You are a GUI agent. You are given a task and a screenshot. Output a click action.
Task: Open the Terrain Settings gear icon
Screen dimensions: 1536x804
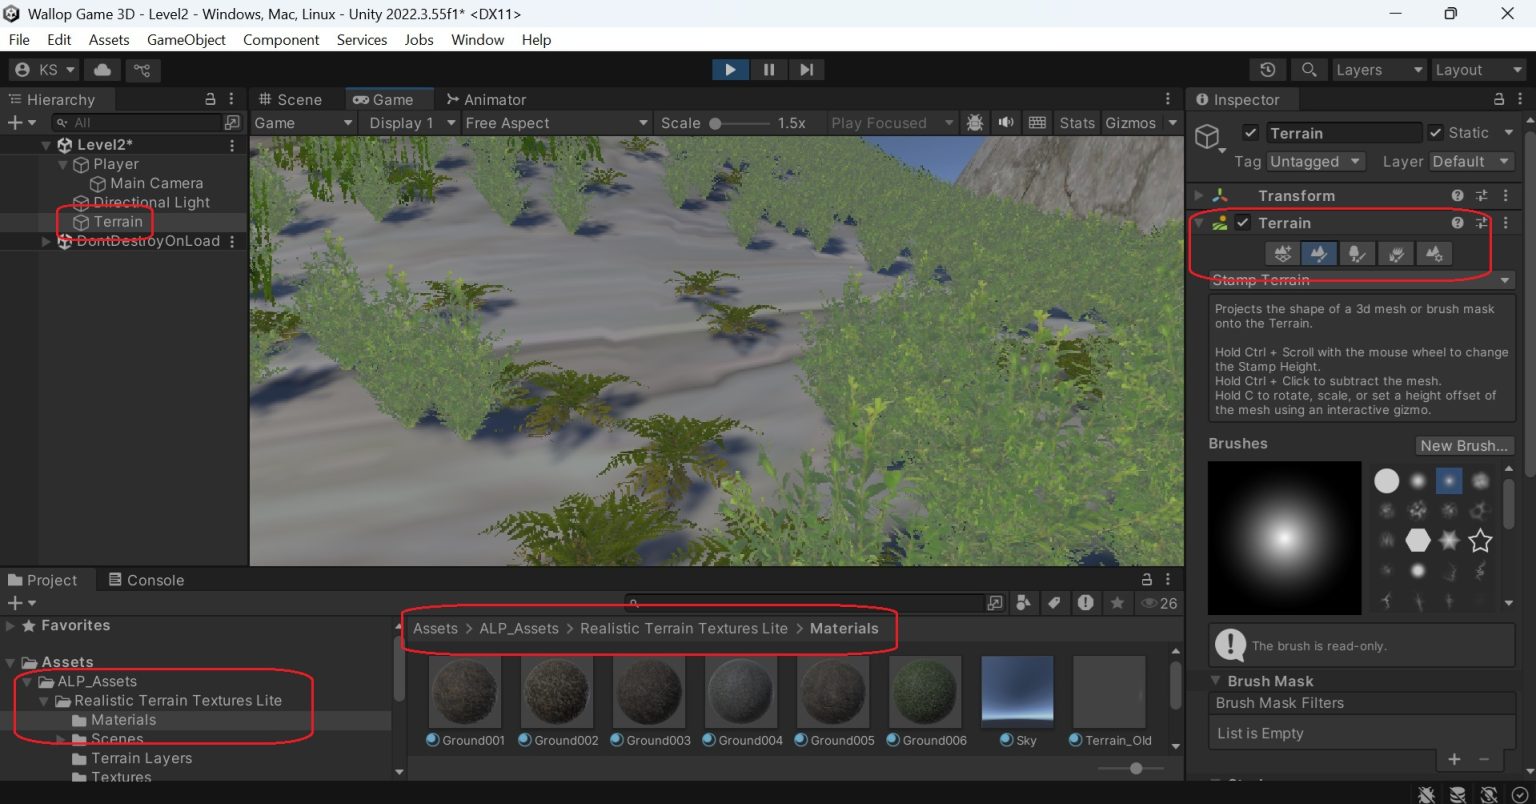point(1434,253)
